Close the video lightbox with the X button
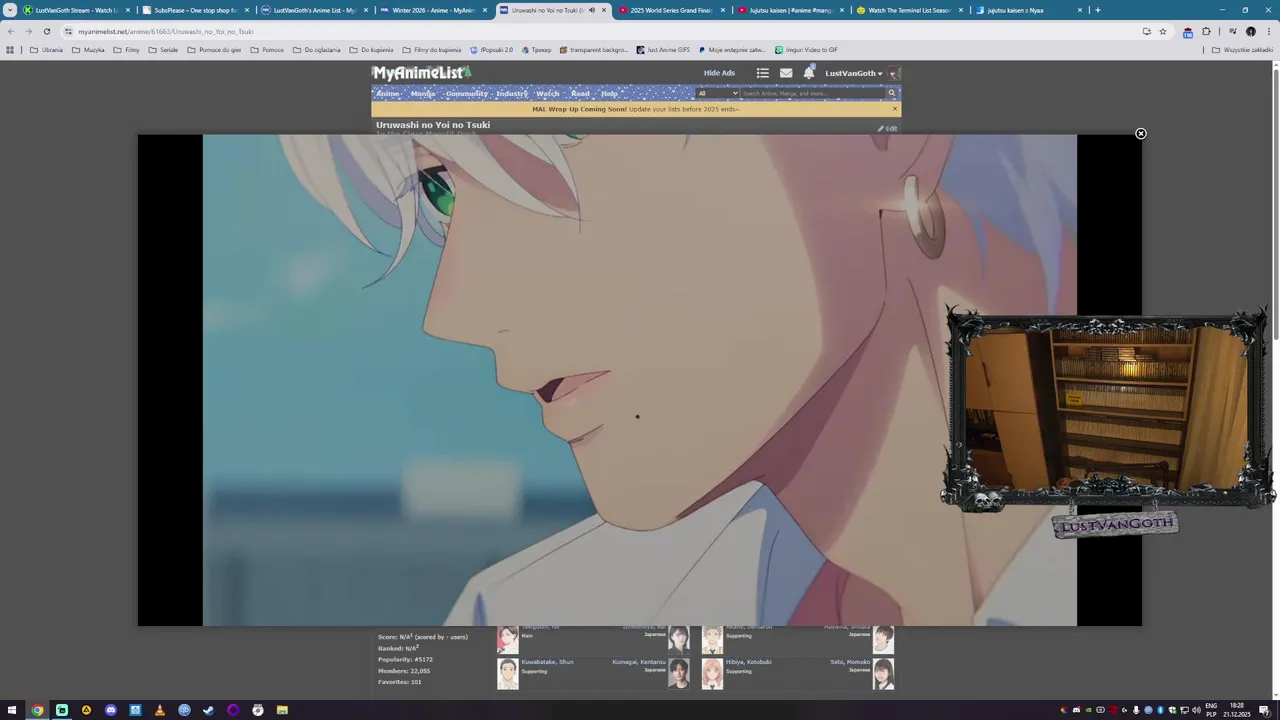The width and height of the screenshot is (1280, 720). [x=1140, y=133]
